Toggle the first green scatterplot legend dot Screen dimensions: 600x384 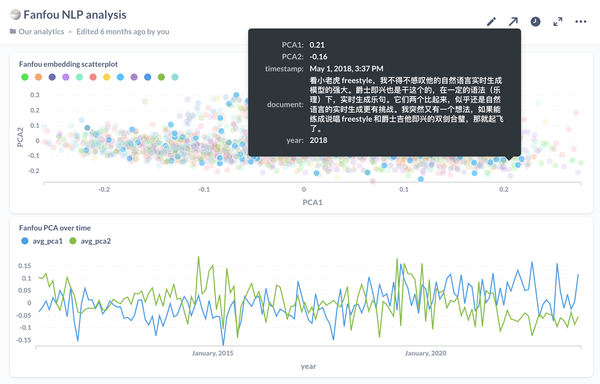tap(25, 77)
